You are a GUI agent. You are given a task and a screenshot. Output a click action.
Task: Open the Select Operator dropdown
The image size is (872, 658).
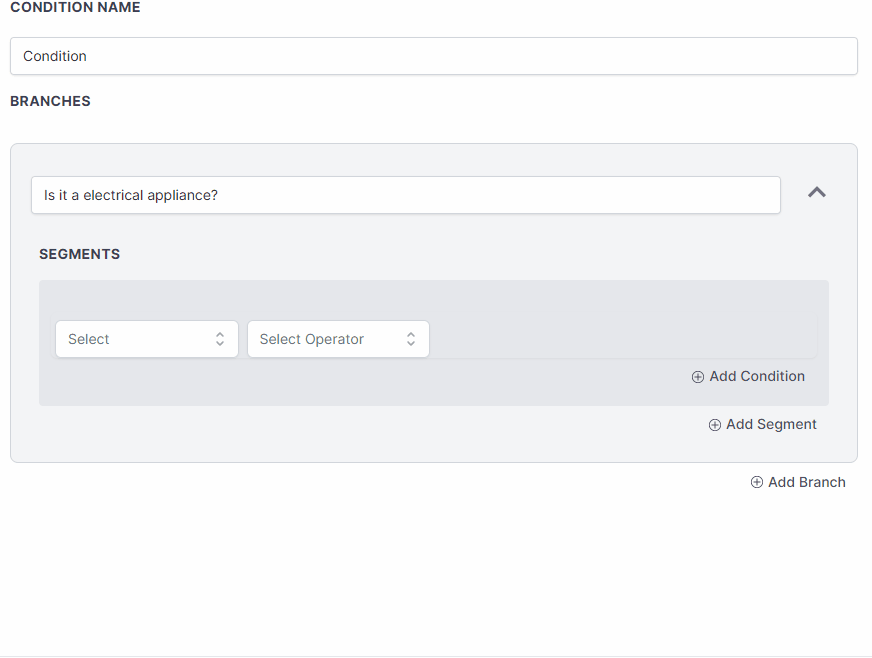pos(338,339)
